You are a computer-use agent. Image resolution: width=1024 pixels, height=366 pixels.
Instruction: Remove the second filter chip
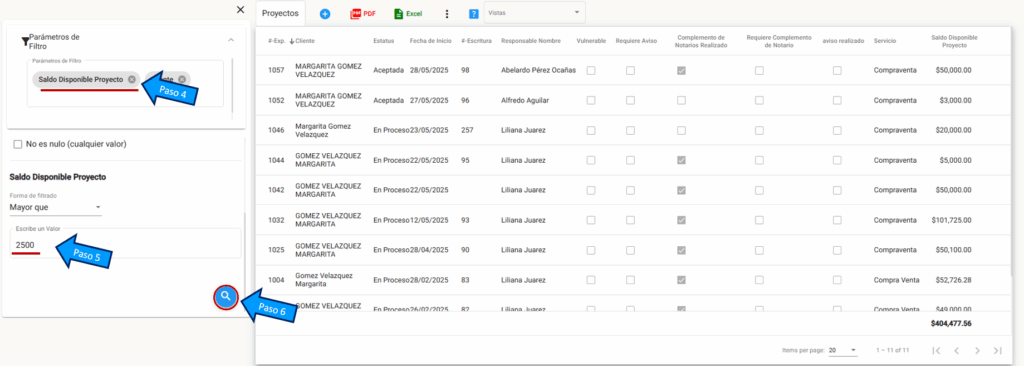[182, 79]
